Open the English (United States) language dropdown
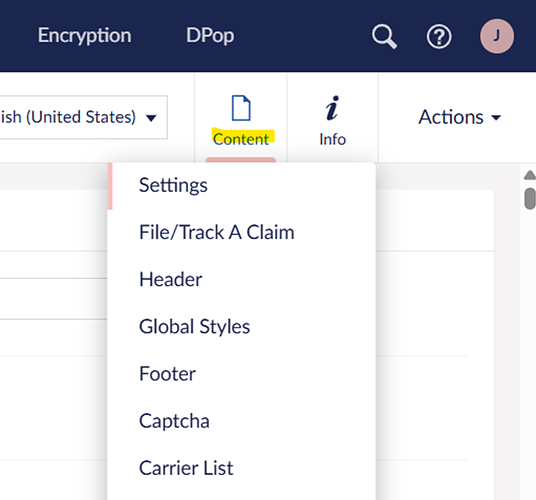The image size is (536, 500). [x=83, y=117]
